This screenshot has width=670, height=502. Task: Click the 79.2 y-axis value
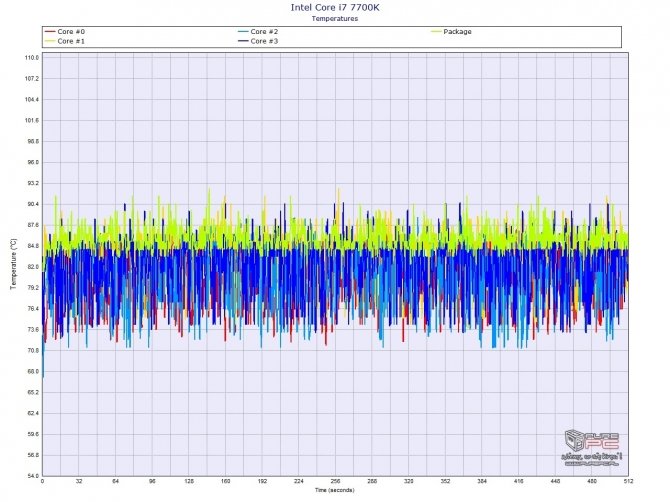(32, 288)
